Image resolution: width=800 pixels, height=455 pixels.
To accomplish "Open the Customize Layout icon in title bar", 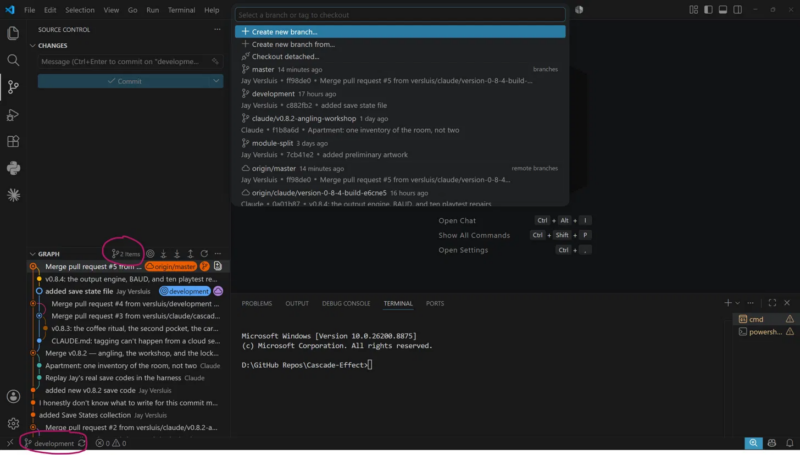I will (x=693, y=10).
